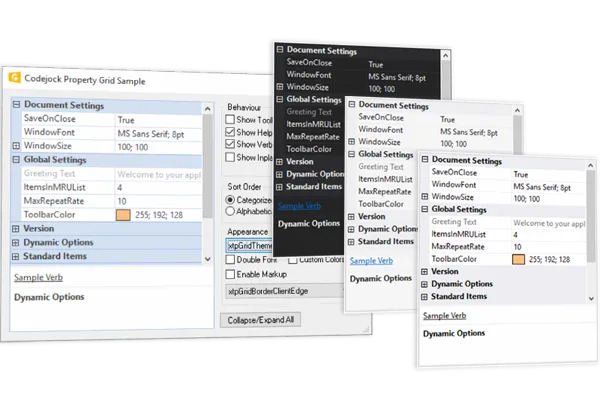The height and width of the screenshot is (400, 600).
Task: Expand WindowSize in the dark theme grid
Action: 280,87
